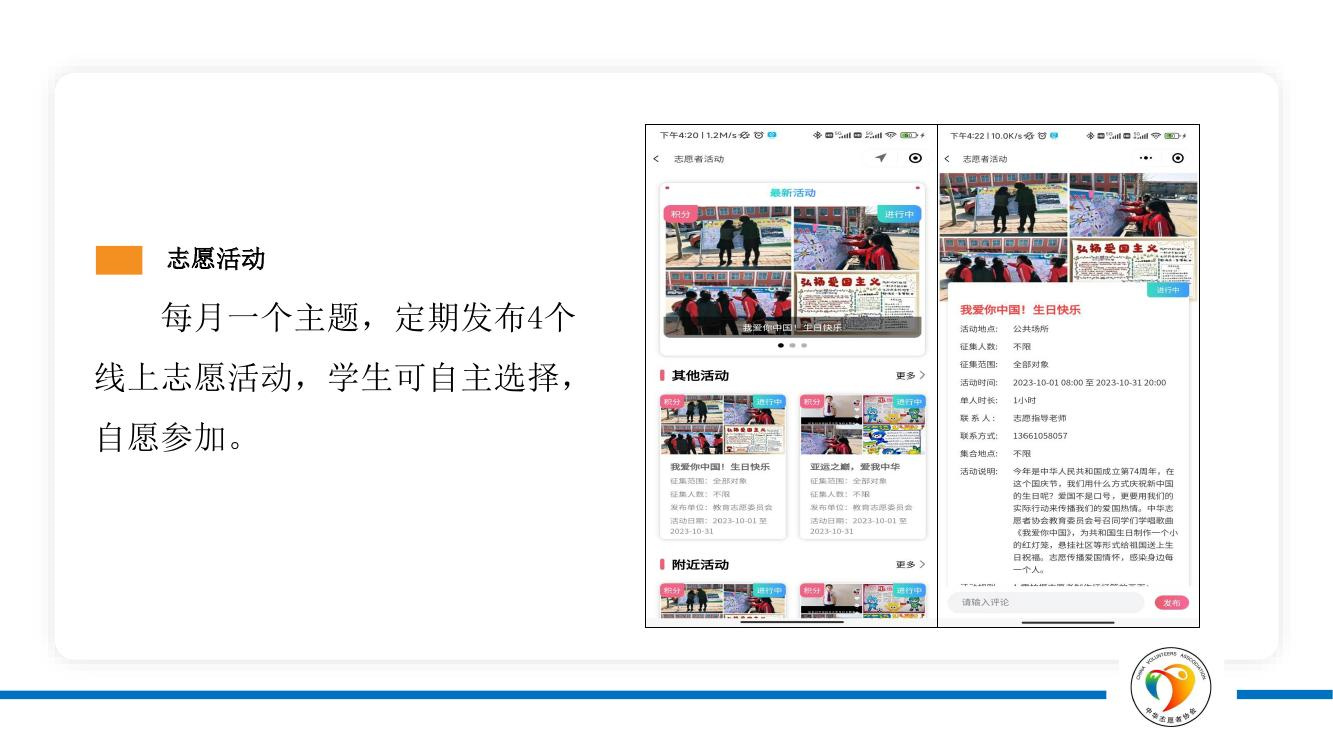Click the China Volunteers Association logo
The image size is (1333, 750).
[x=1171, y=687]
